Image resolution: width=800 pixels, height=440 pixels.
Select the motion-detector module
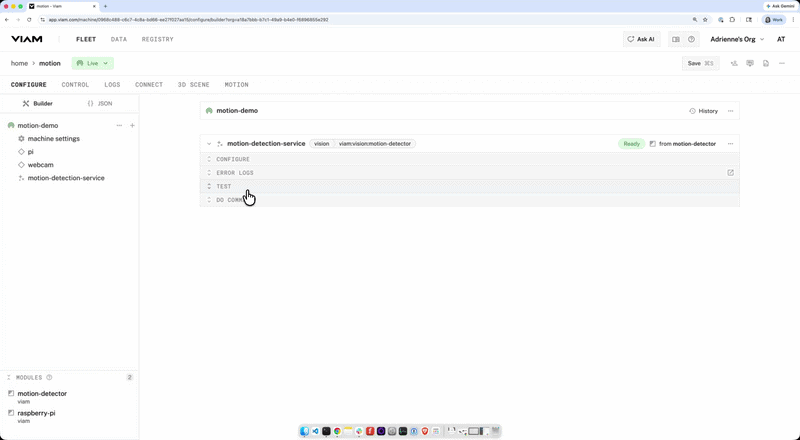(42, 394)
